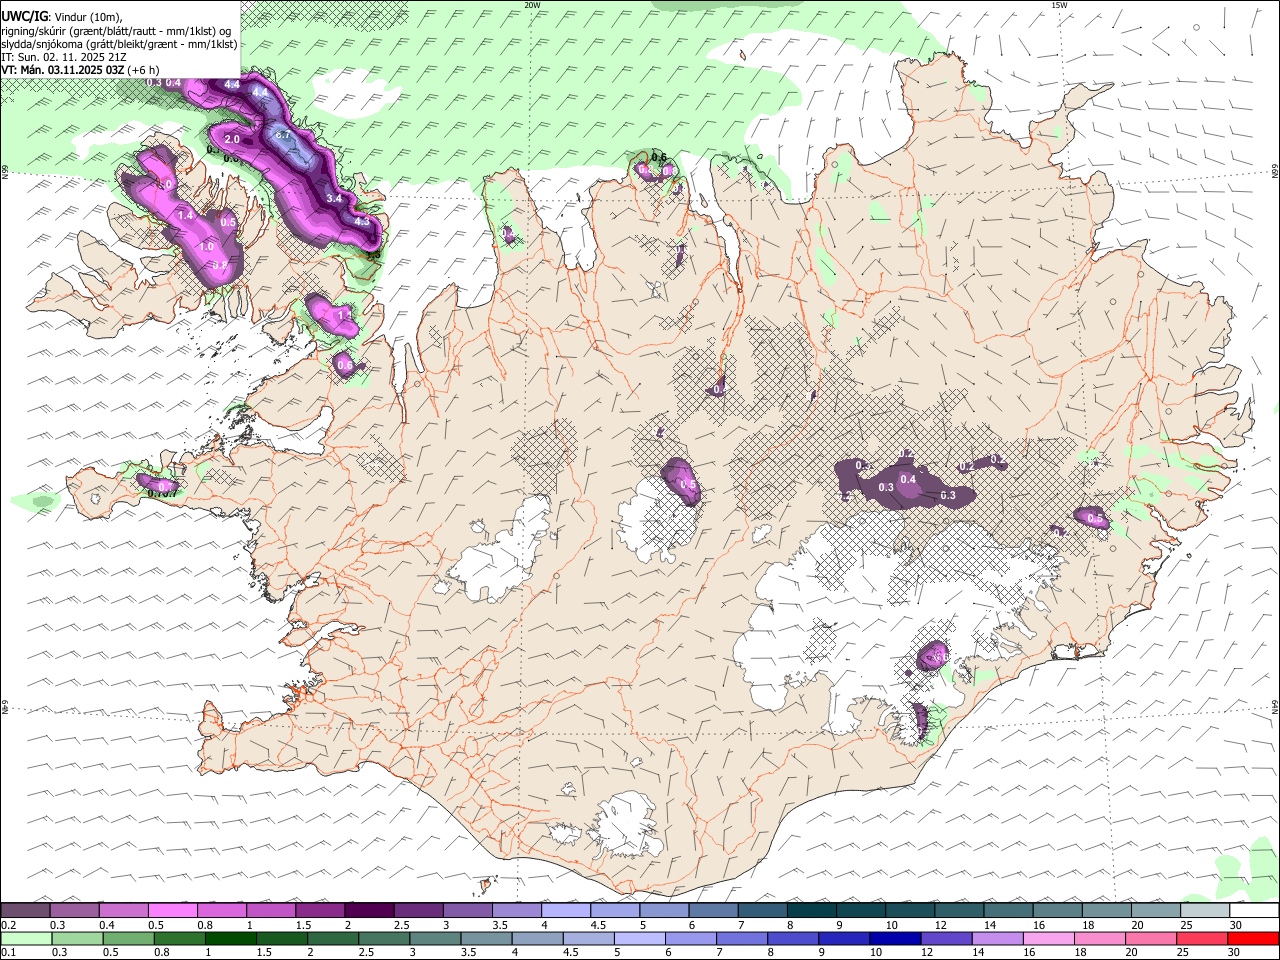Click the 20W longitude label
Viewport: 1280px width, 960px height.
click(x=532, y=5)
